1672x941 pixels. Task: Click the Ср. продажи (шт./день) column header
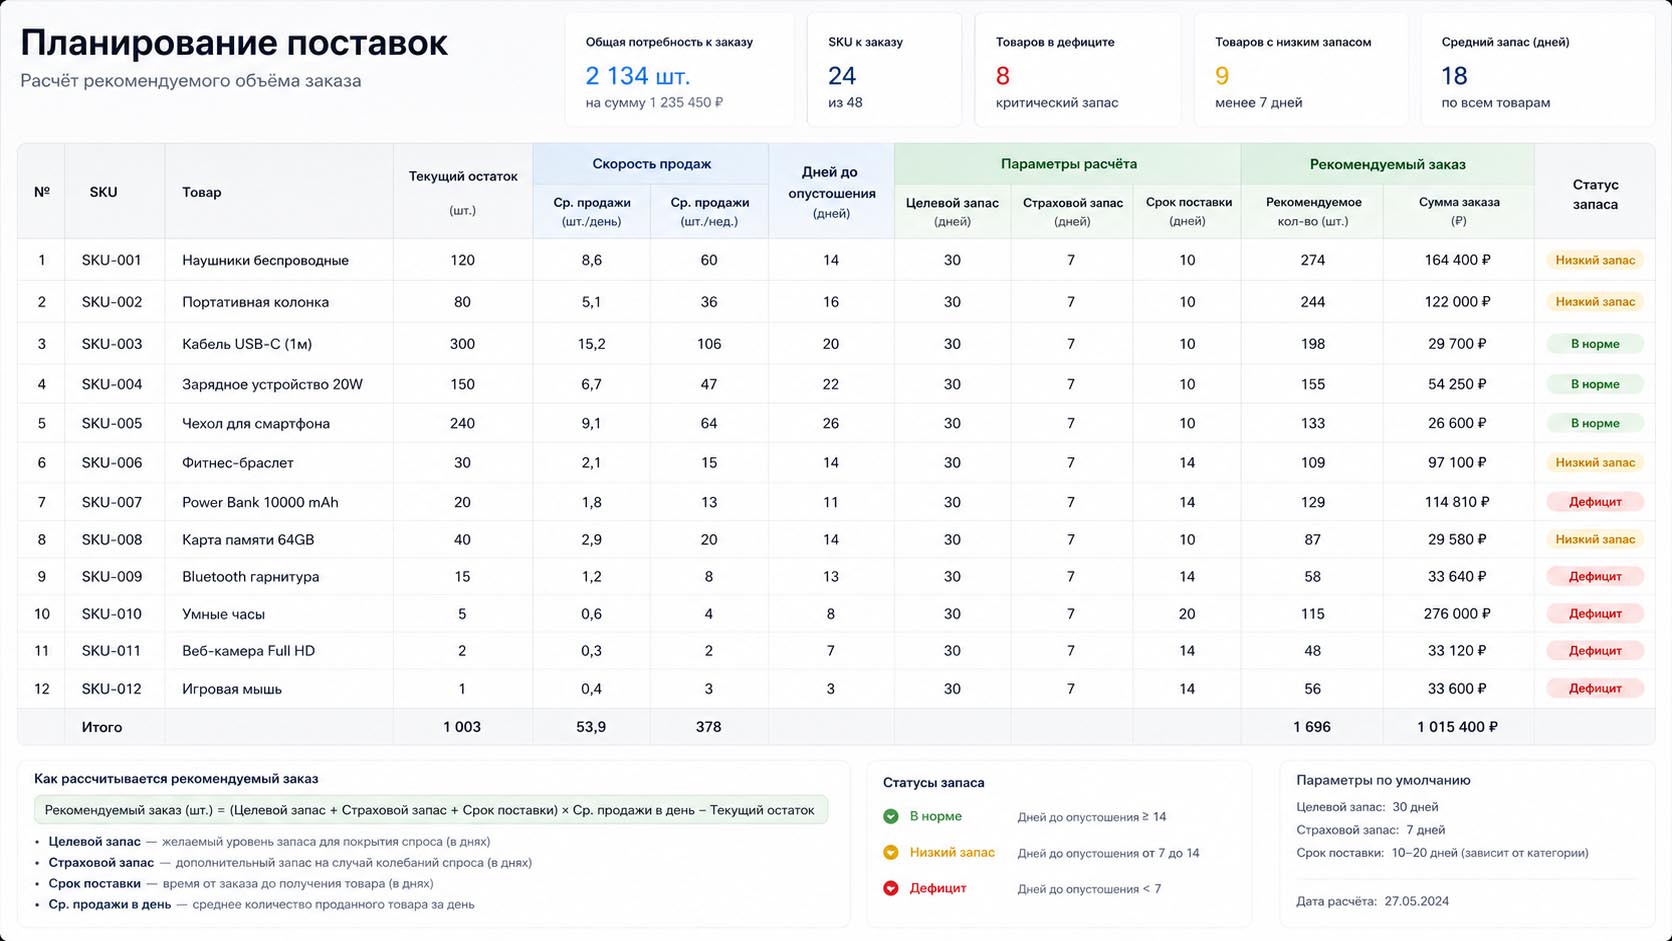[x=592, y=211]
